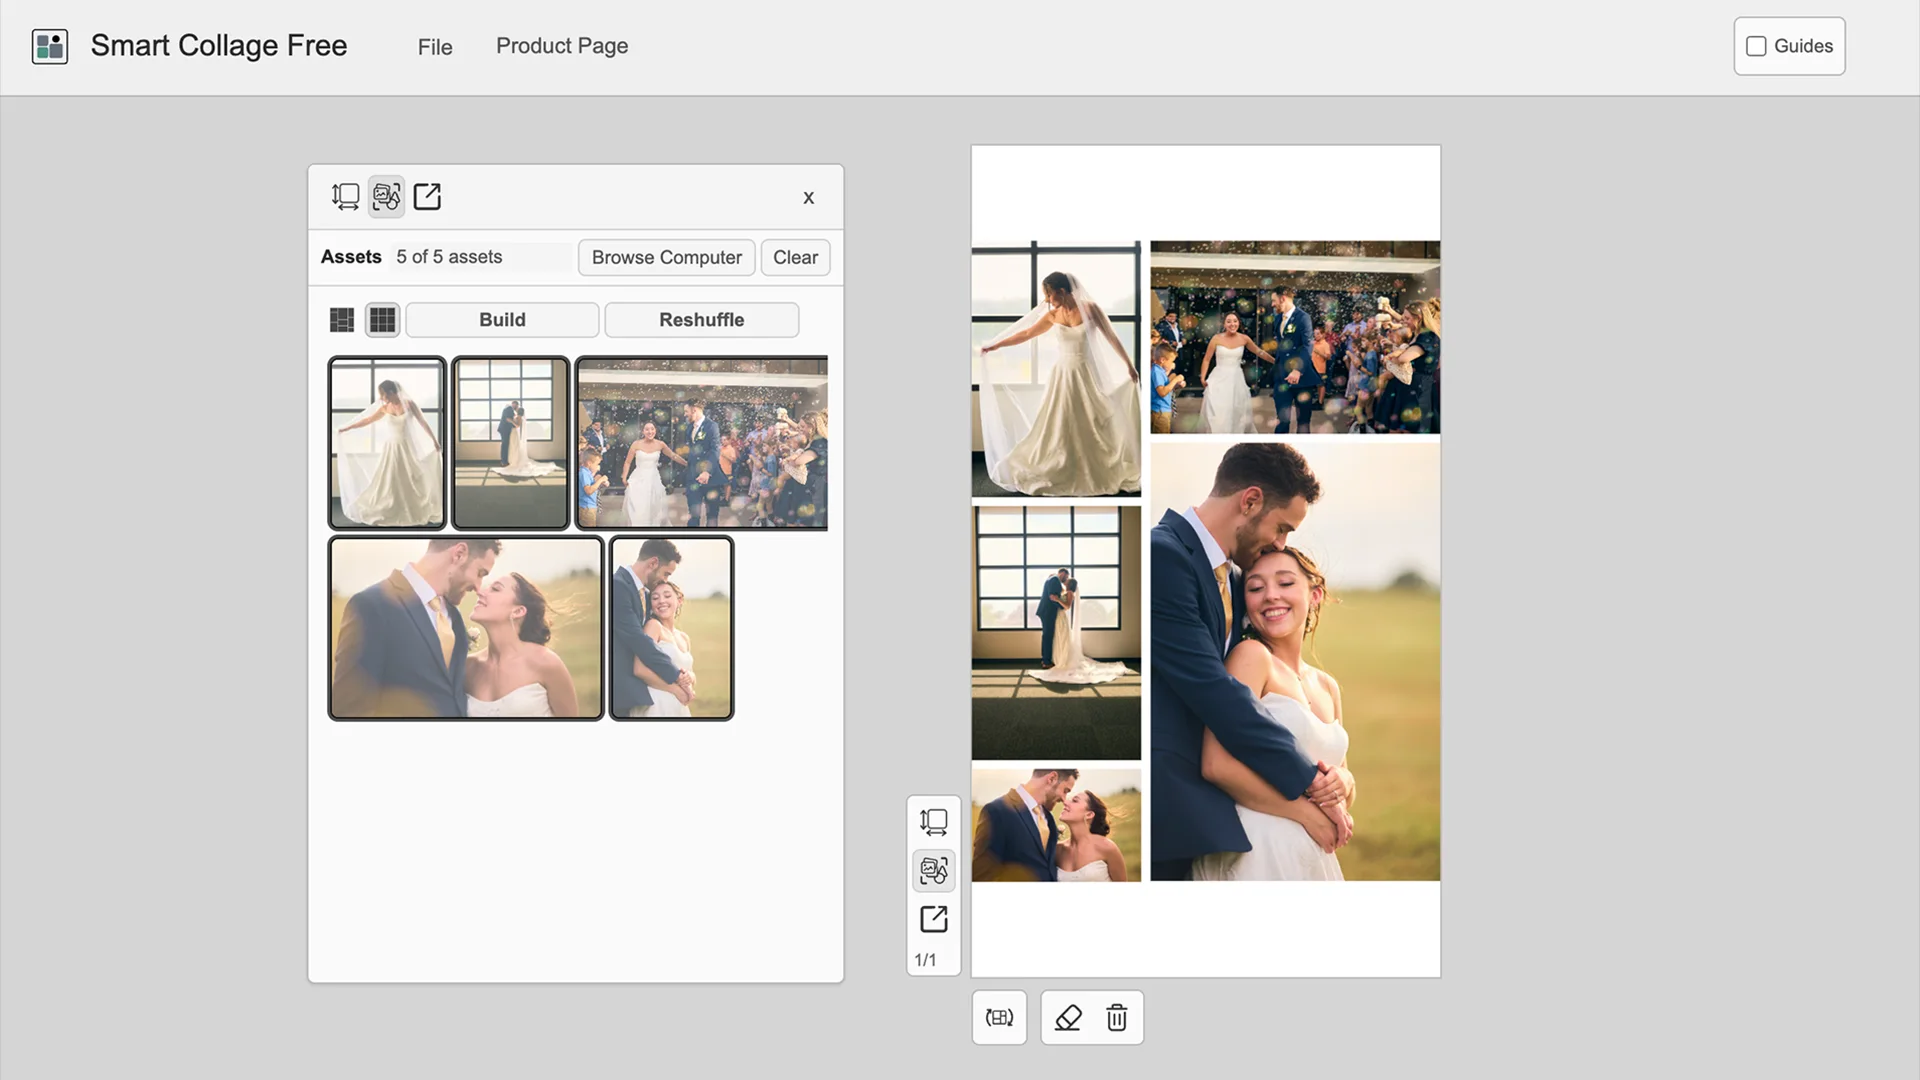Select bride in dress photo on canvas
This screenshot has height=1080, width=1920.
tap(1056, 368)
